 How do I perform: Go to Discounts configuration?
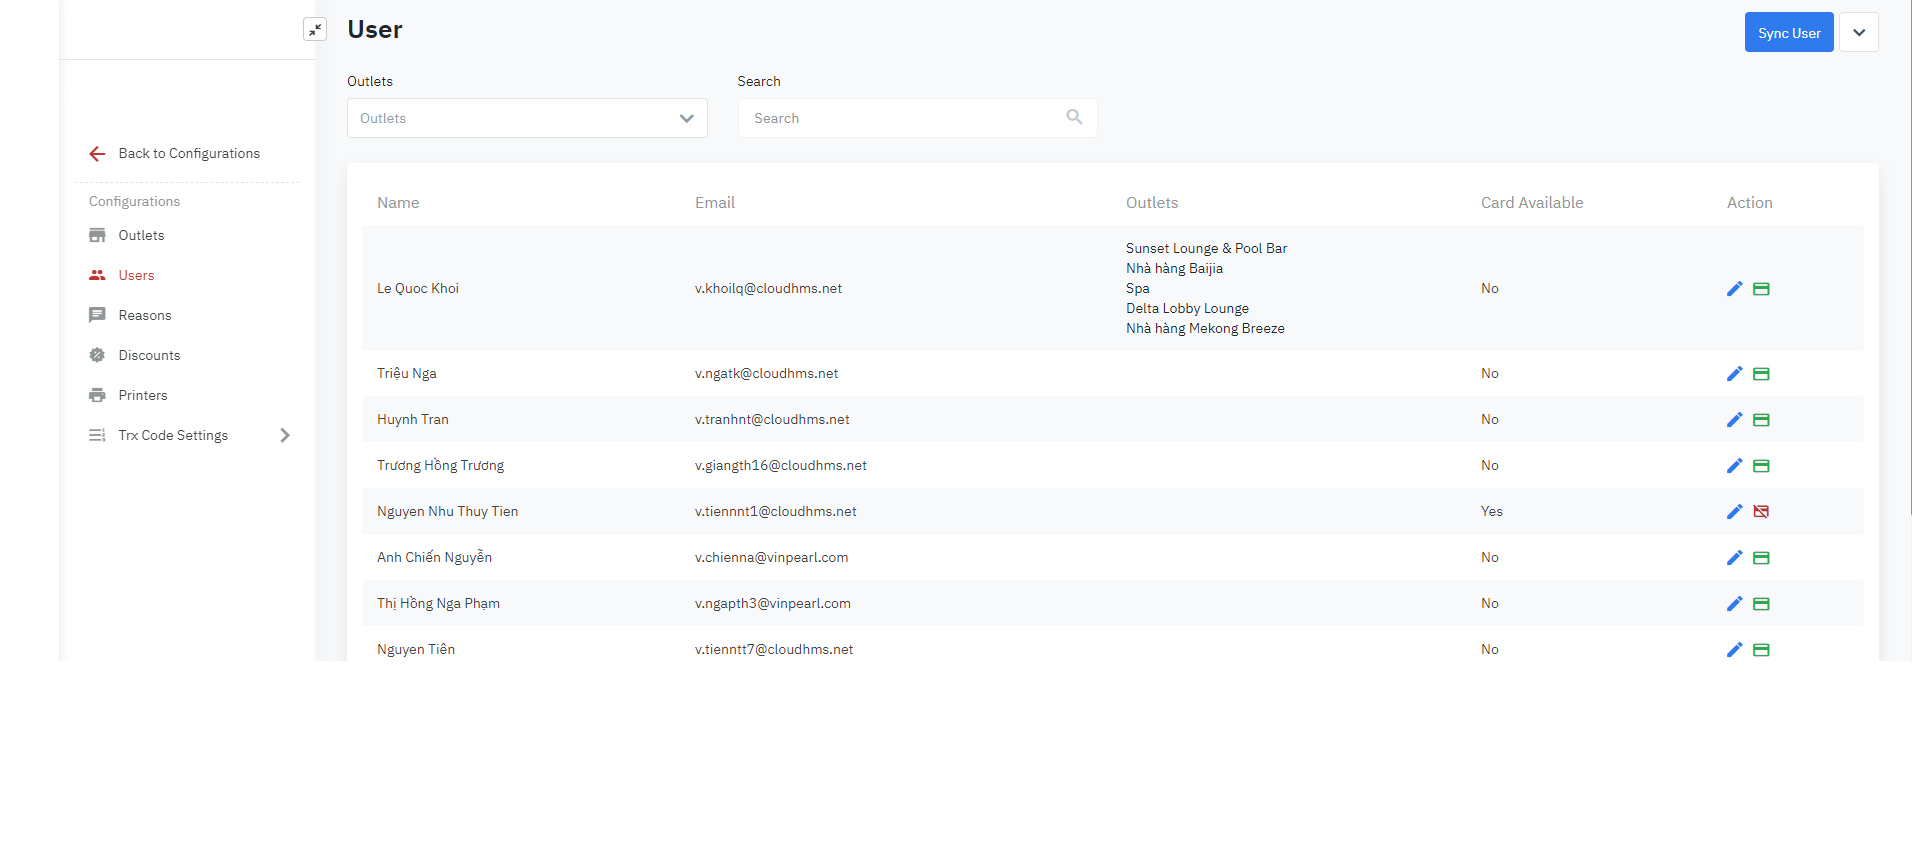(x=149, y=355)
